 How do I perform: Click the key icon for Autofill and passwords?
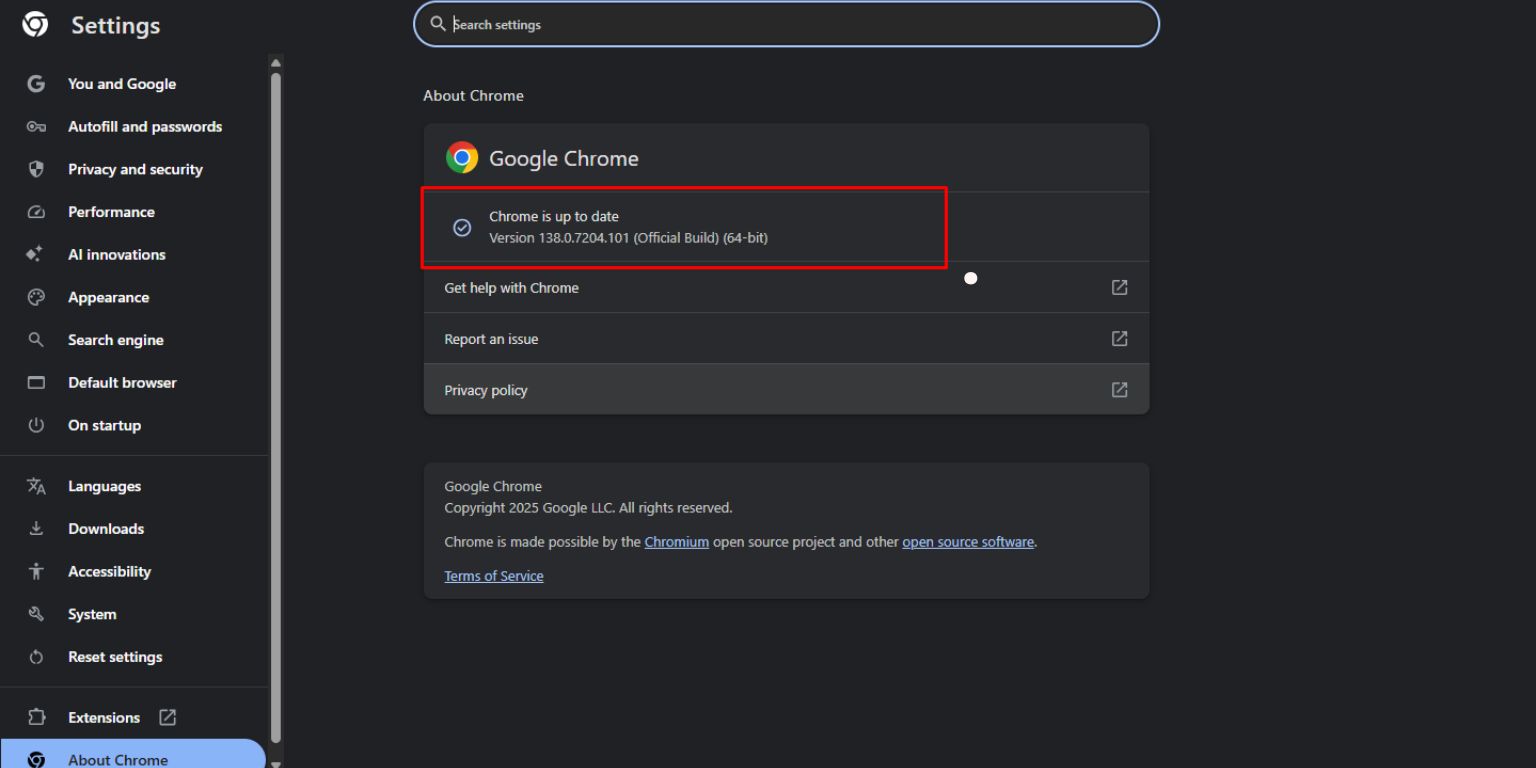tap(36, 127)
